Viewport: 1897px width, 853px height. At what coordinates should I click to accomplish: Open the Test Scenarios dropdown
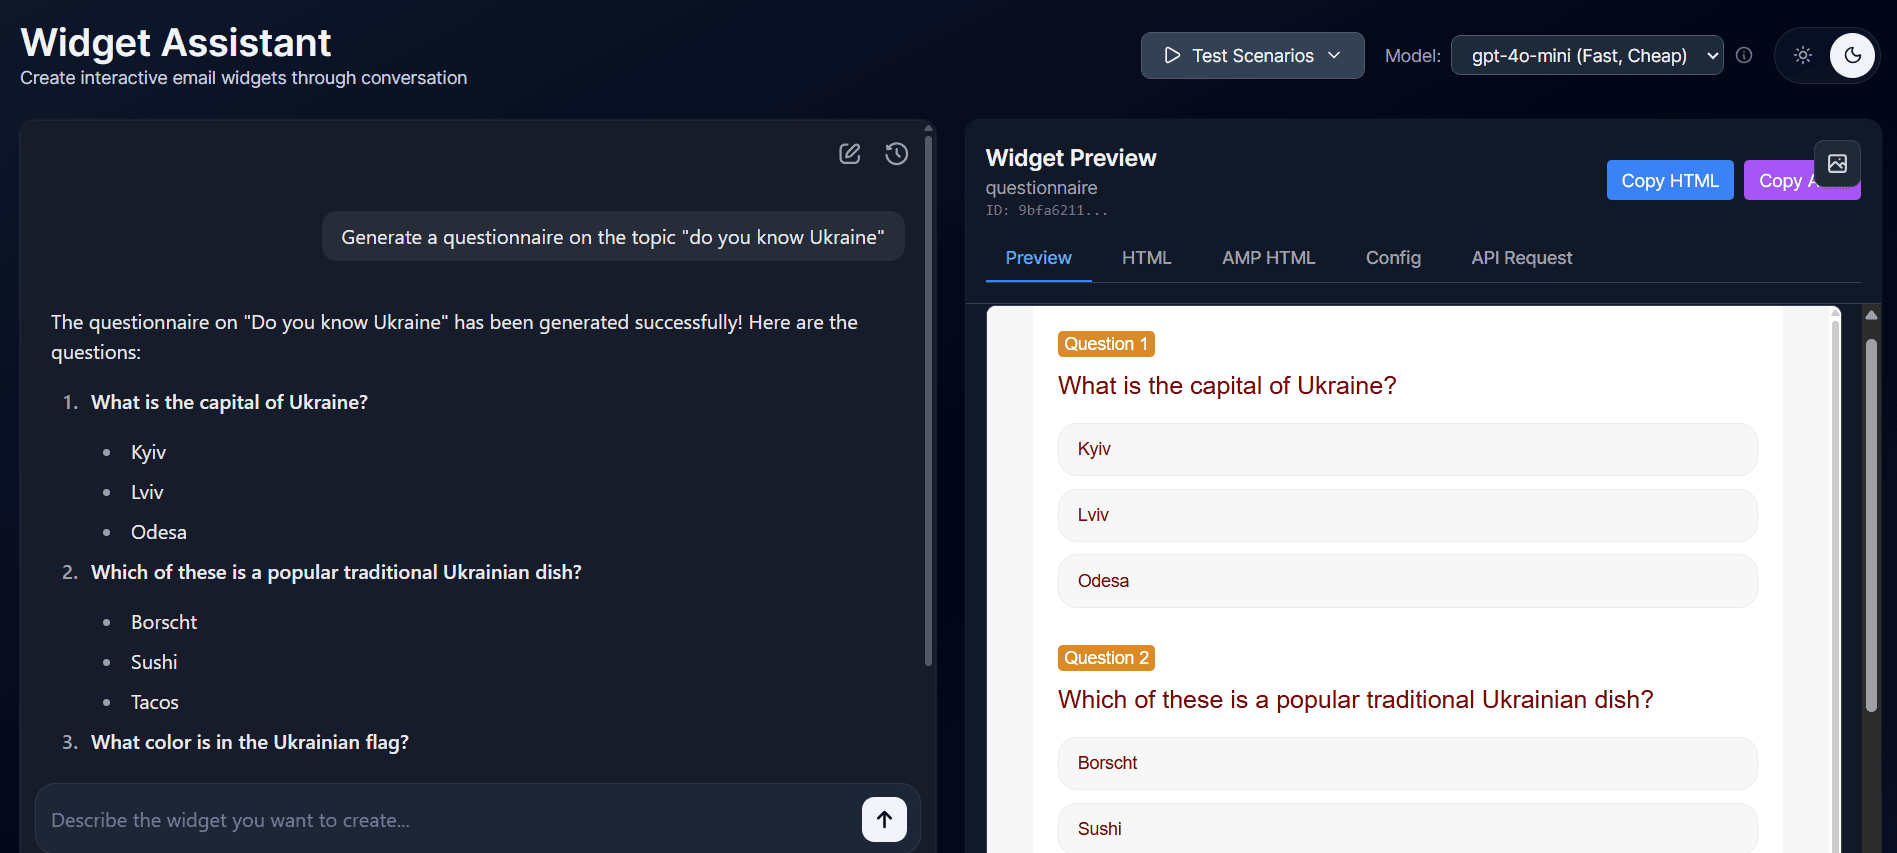1252,55
